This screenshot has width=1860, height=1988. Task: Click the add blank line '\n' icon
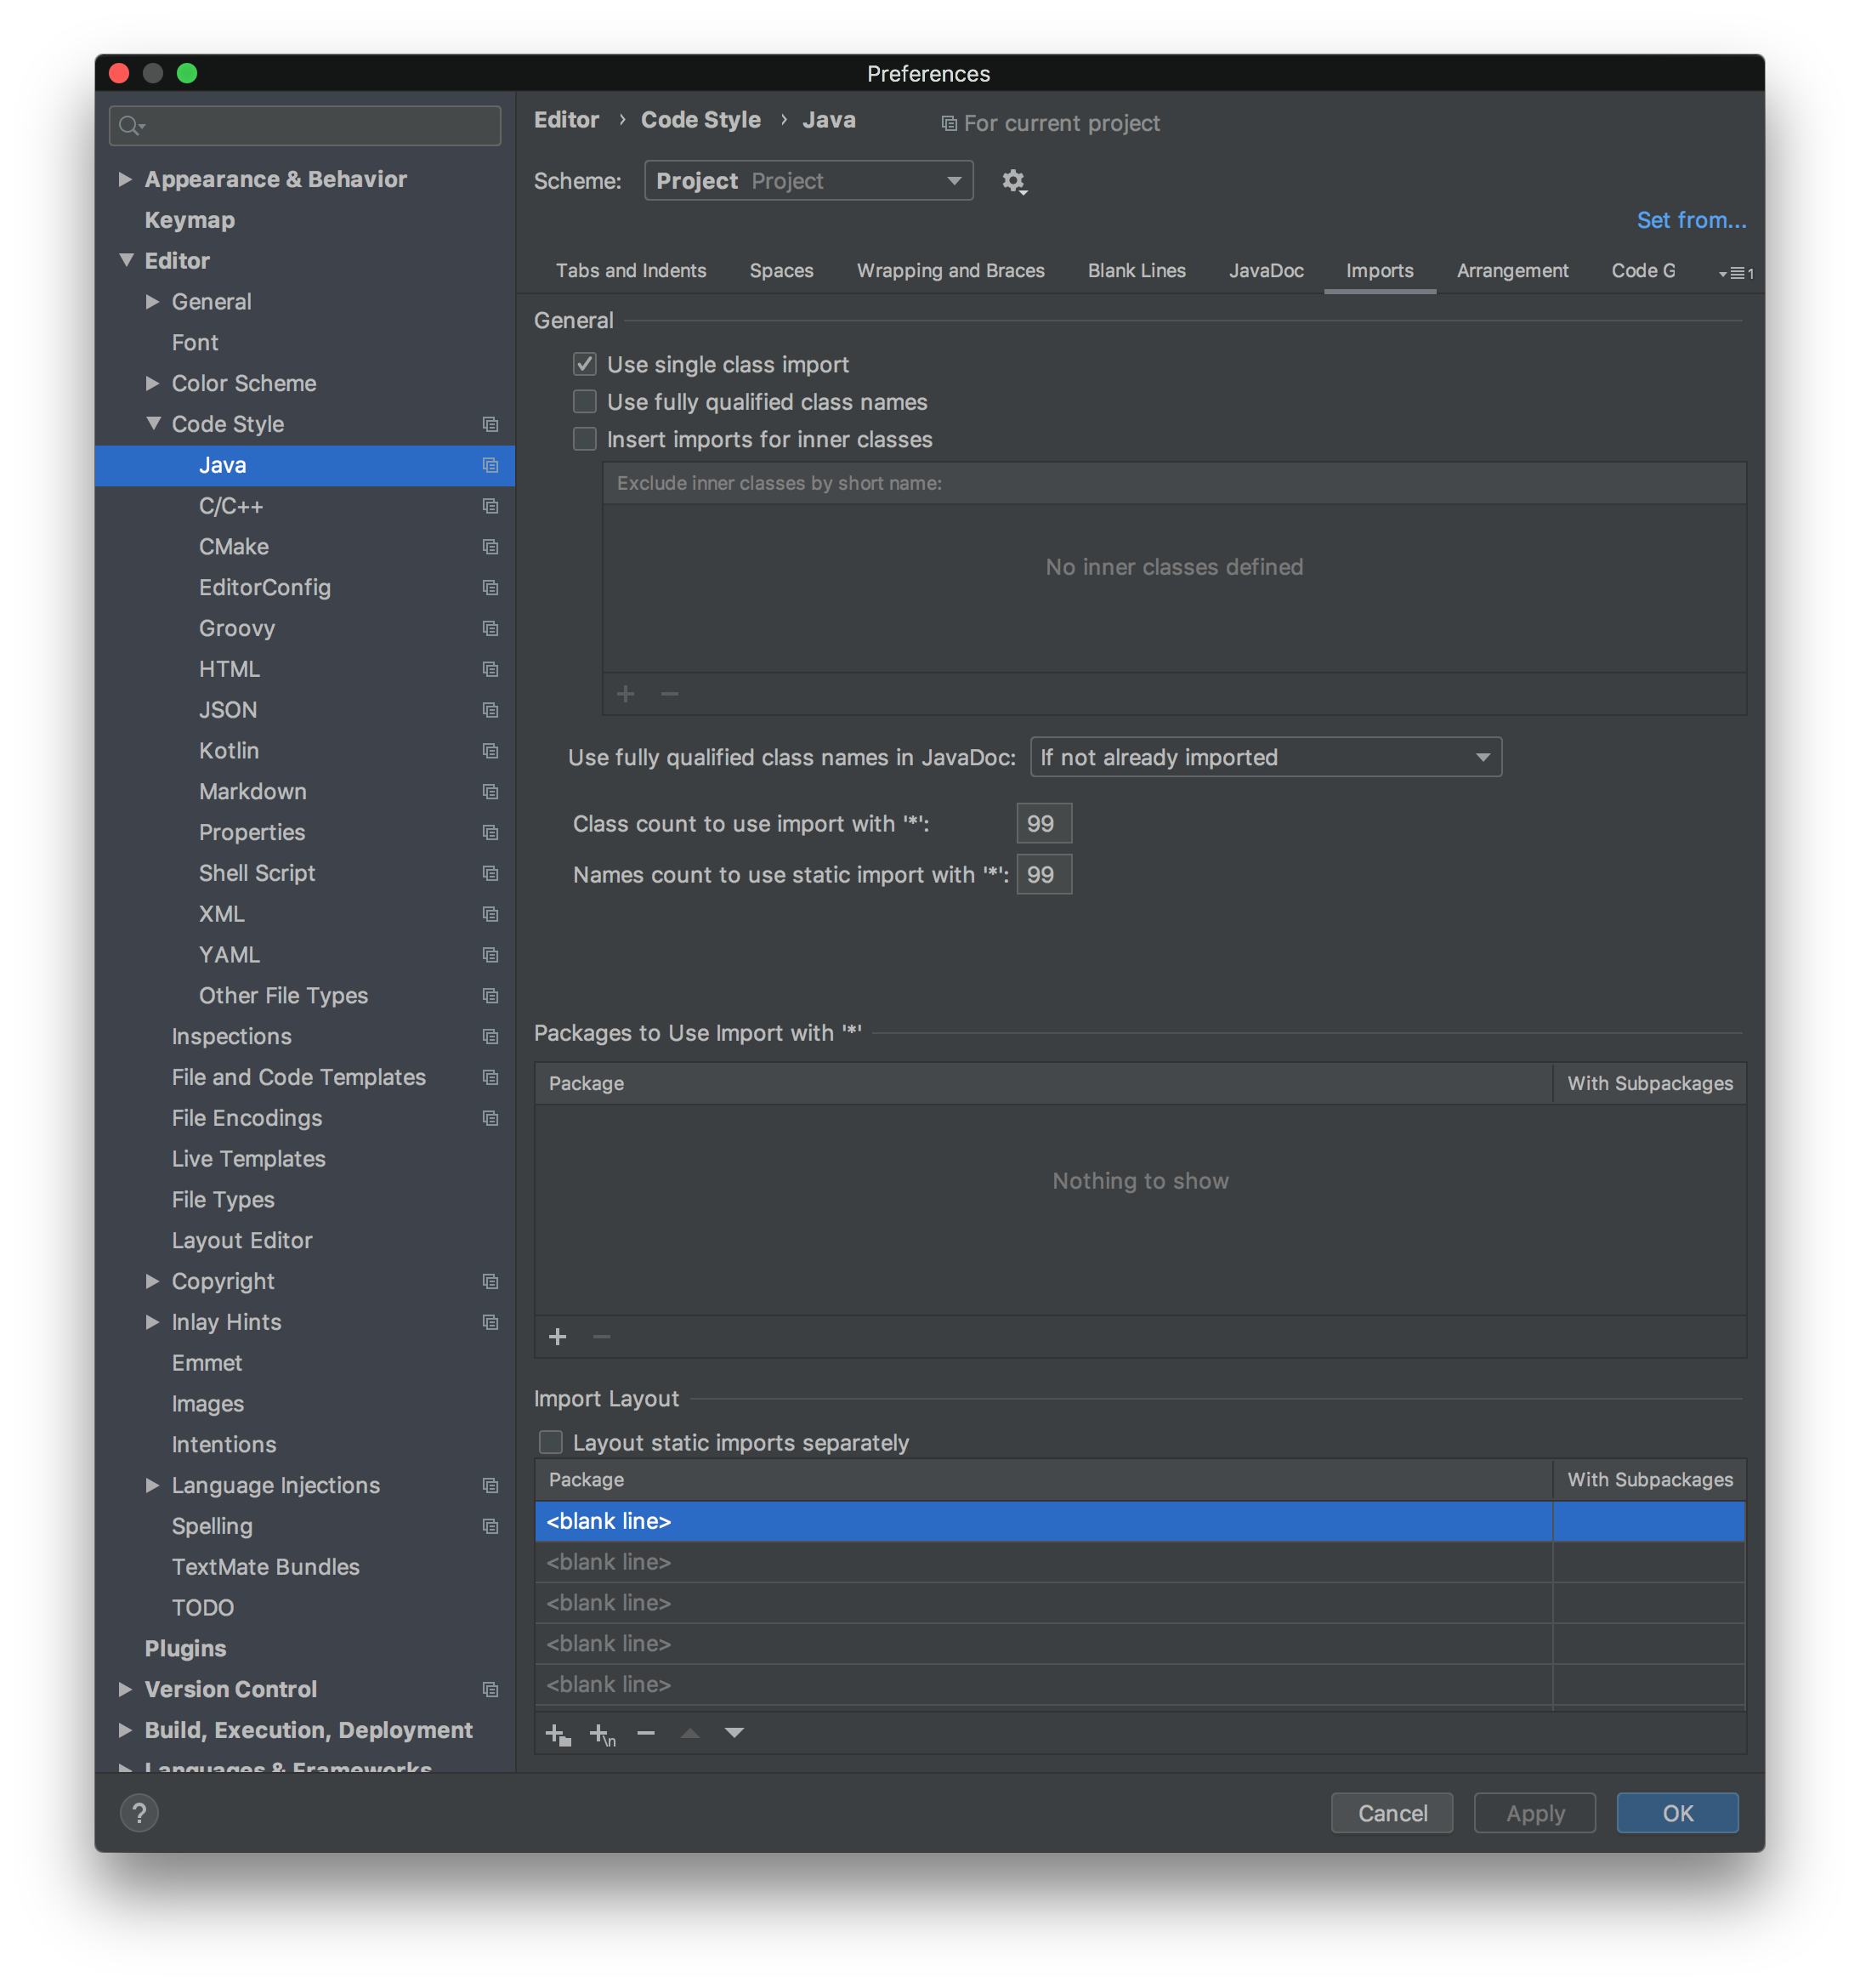point(601,1733)
